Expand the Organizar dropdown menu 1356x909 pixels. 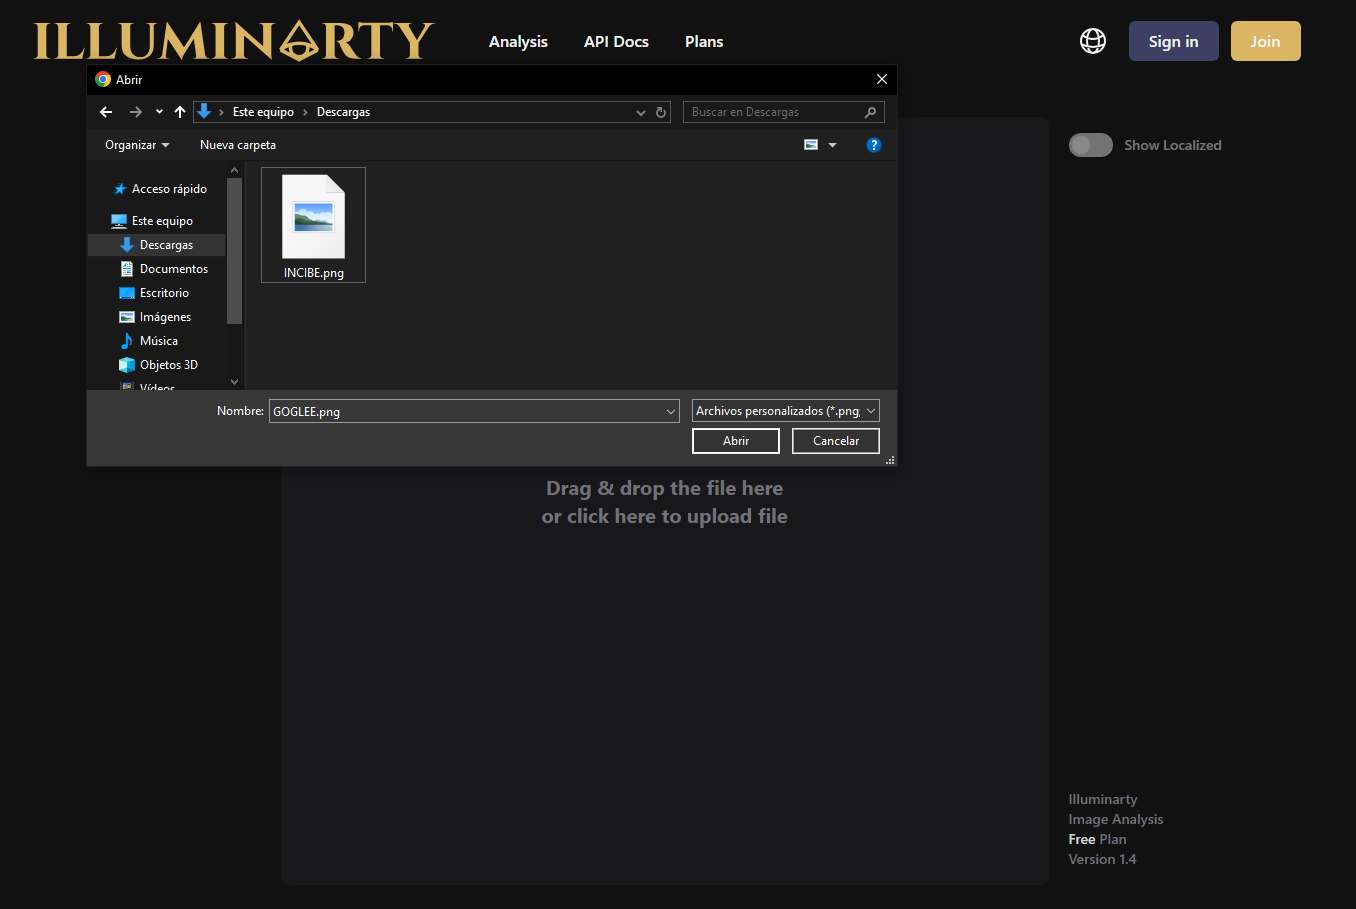(x=137, y=145)
